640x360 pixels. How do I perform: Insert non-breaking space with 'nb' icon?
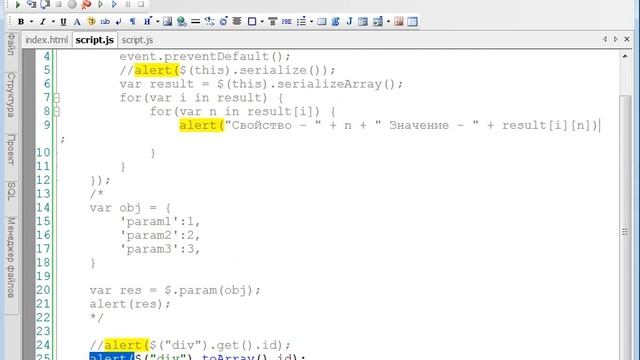tap(105, 21)
